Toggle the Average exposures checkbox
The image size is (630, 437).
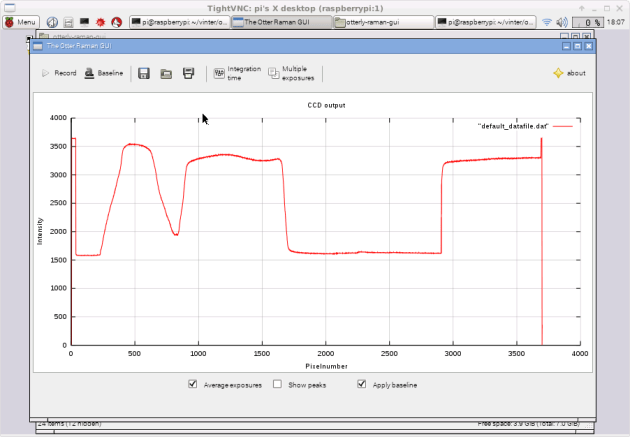click(x=193, y=384)
